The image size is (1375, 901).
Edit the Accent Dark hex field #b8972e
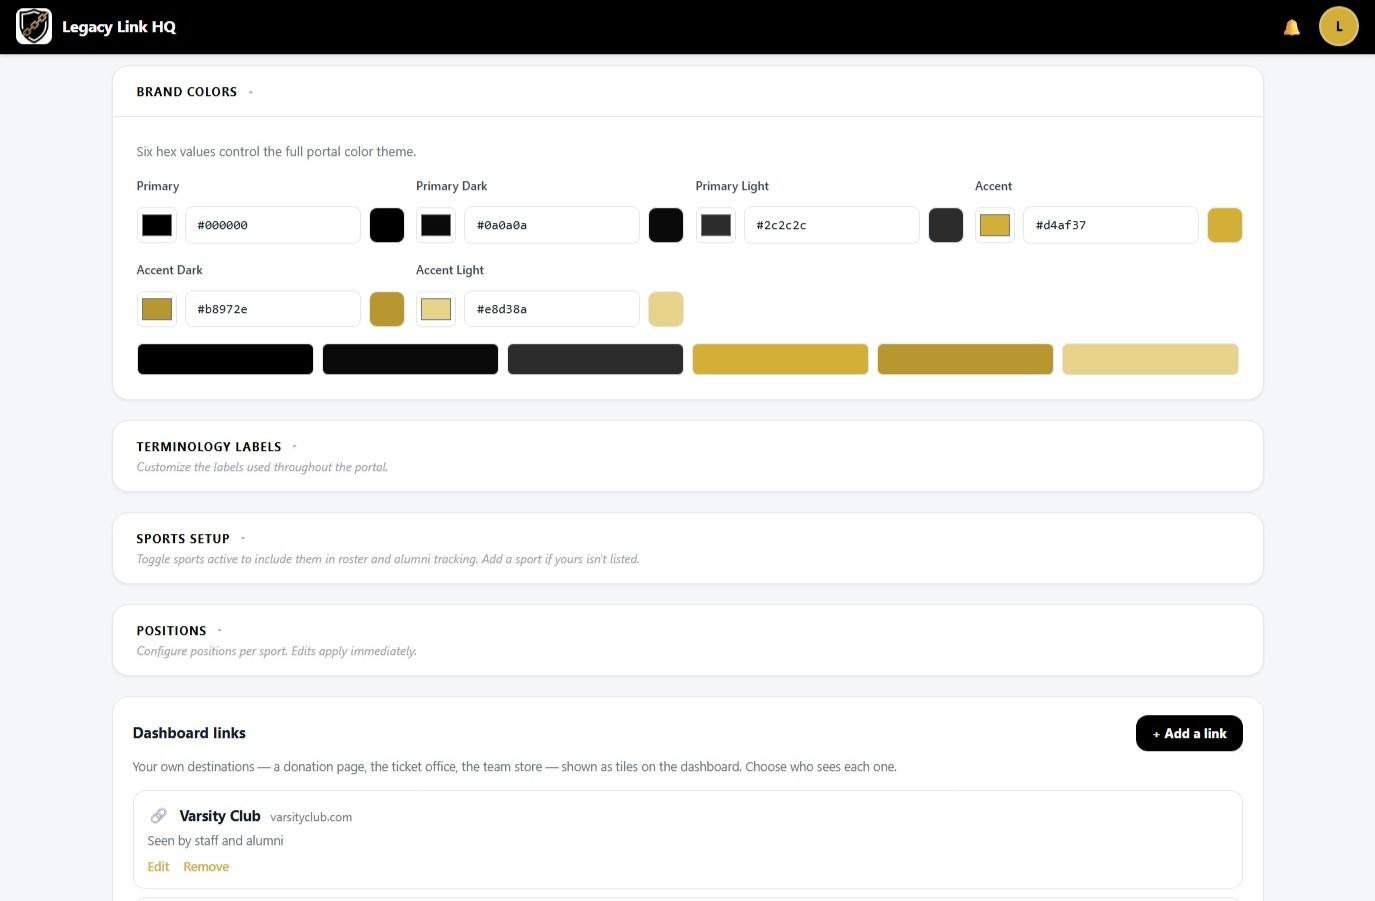(x=273, y=309)
